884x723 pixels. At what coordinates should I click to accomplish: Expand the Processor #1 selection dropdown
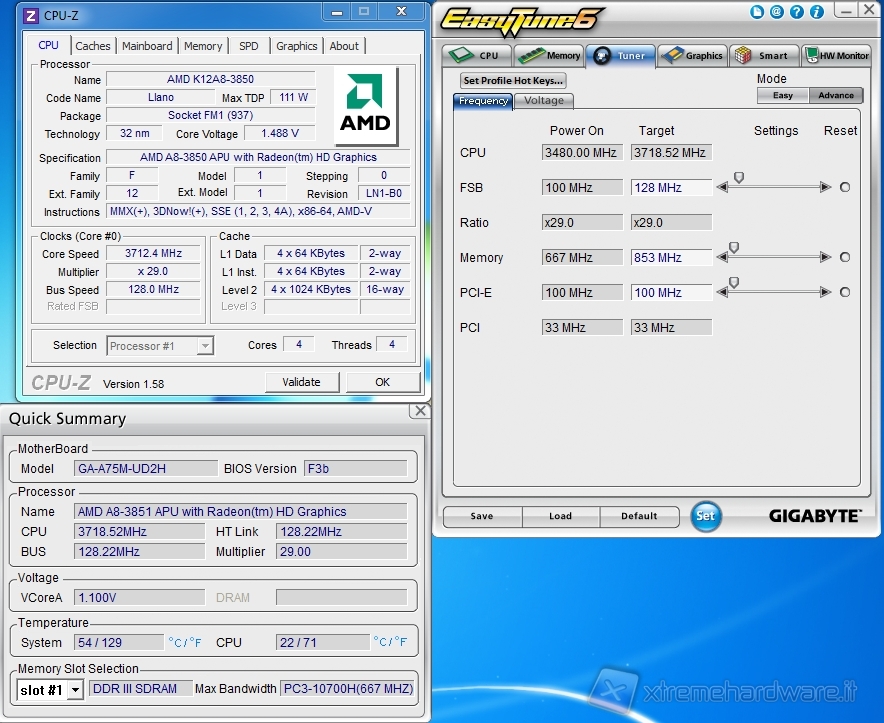(x=205, y=346)
